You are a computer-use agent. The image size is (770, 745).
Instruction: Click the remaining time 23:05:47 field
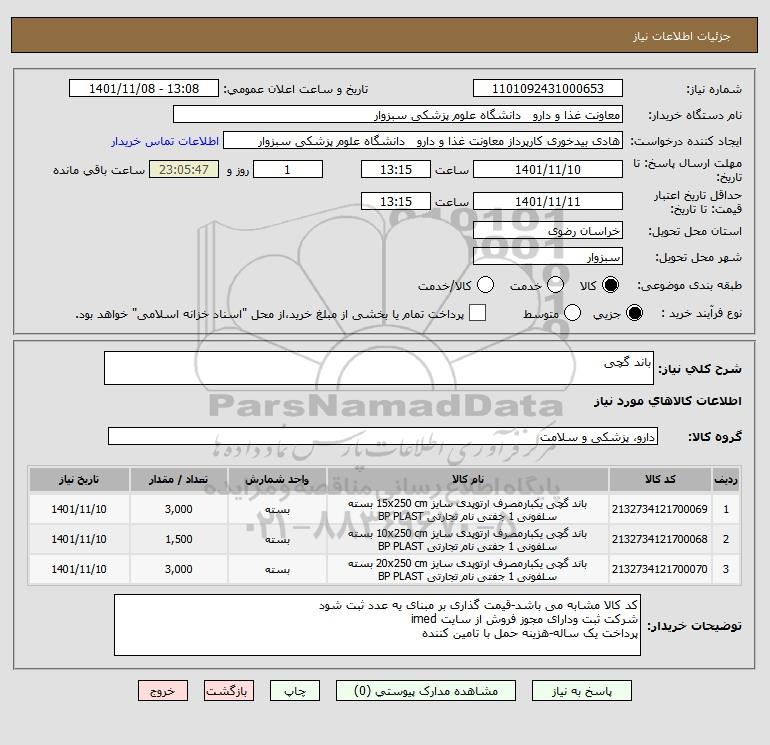coord(184,169)
